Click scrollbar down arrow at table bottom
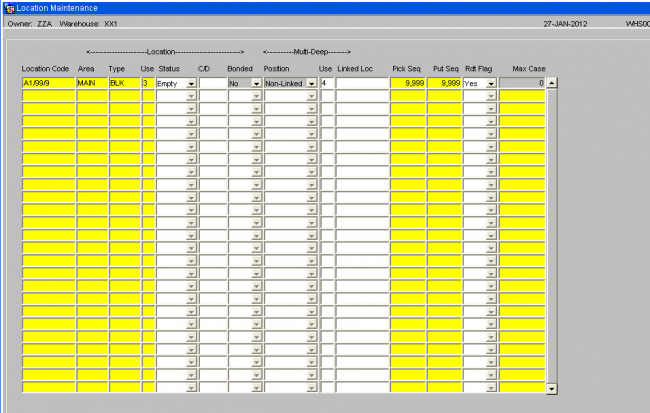The height and width of the screenshot is (413, 650). (x=552, y=389)
